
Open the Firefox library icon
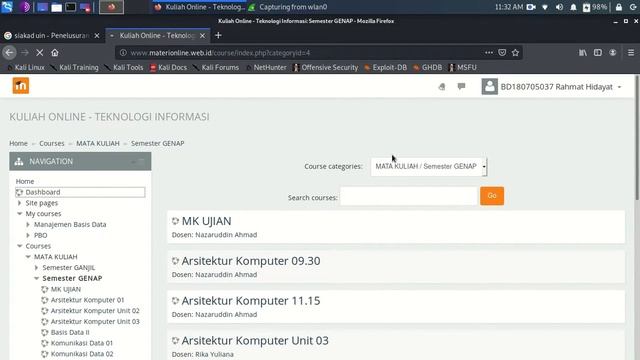coord(583,53)
